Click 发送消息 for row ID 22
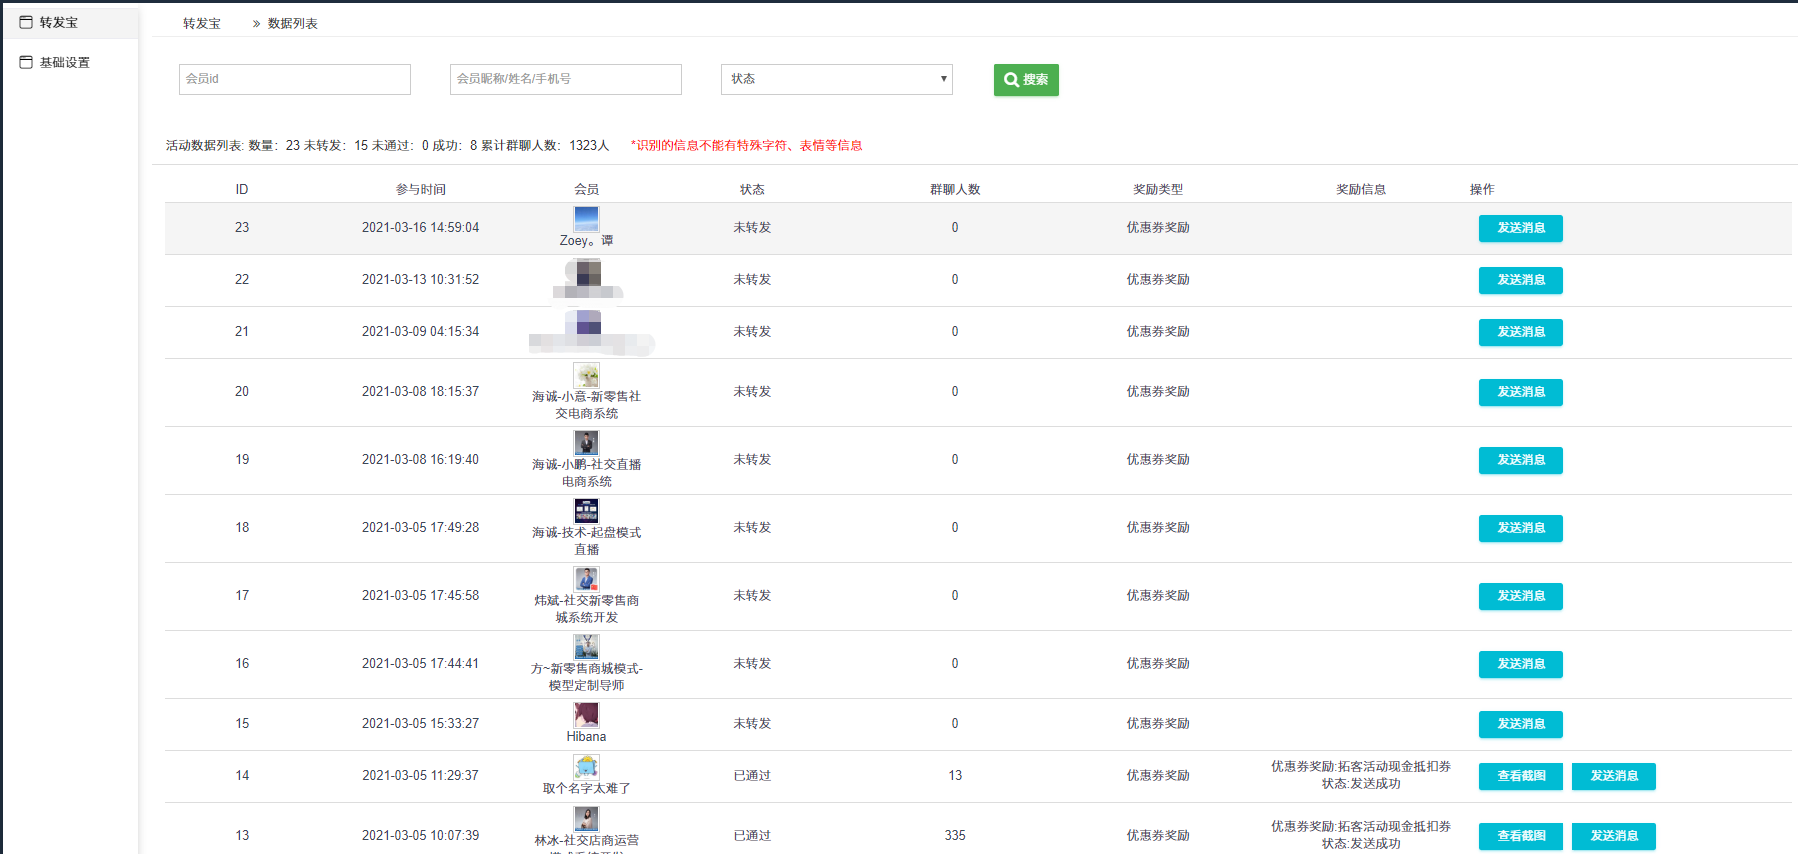 [1520, 280]
